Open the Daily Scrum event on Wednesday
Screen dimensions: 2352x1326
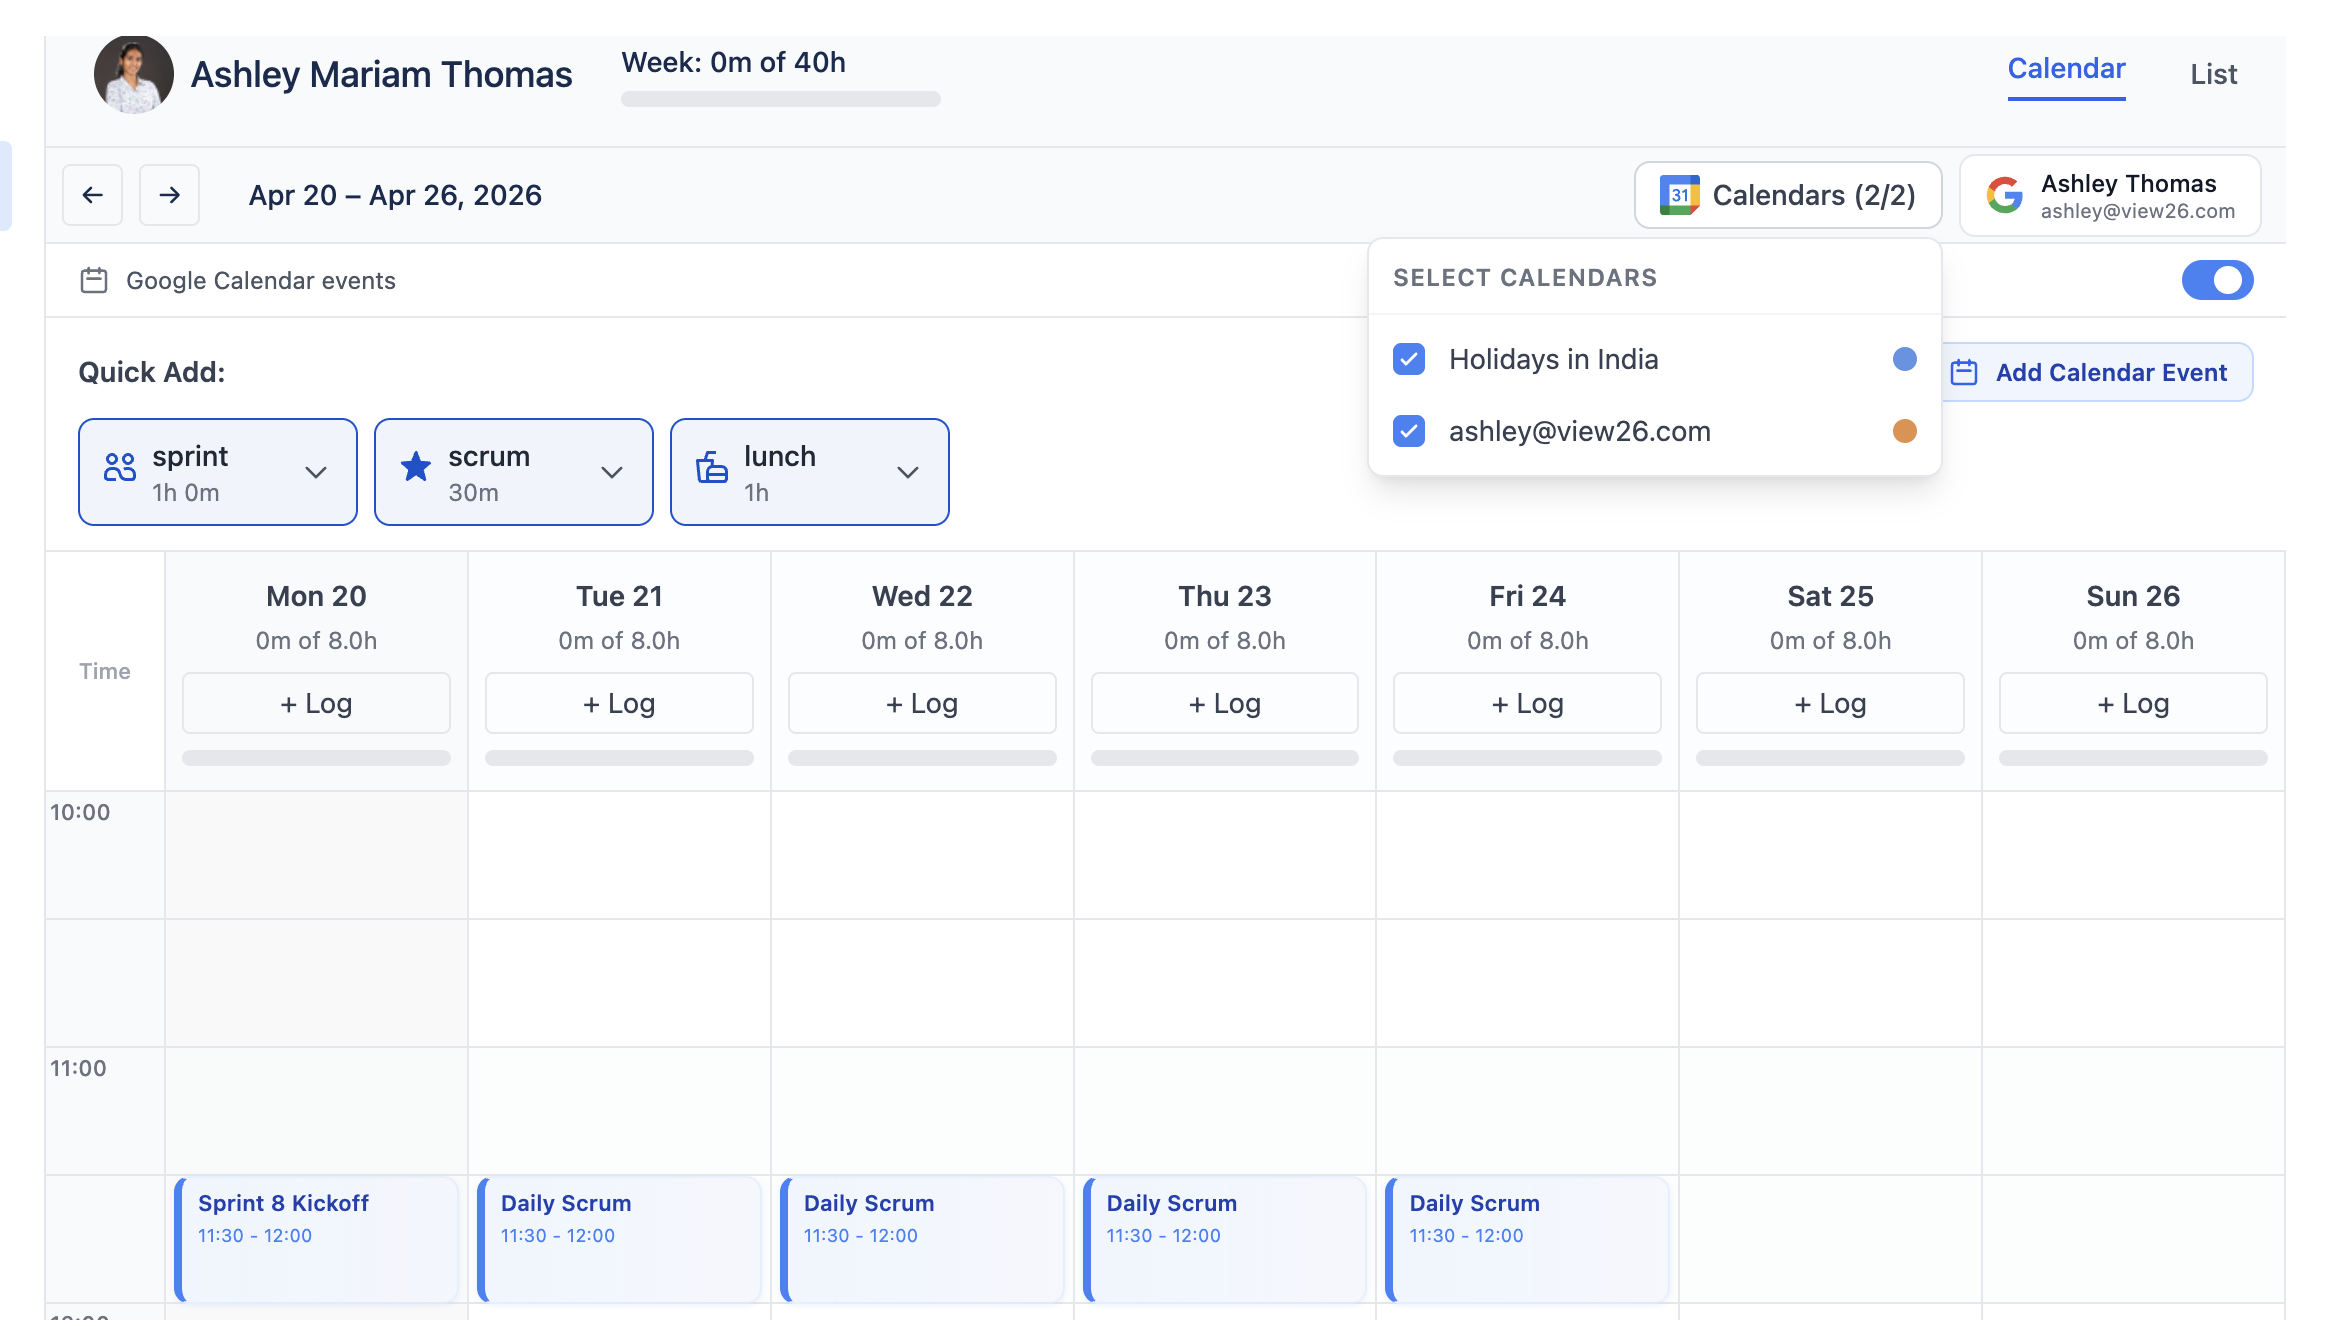tap(922, 1239)
